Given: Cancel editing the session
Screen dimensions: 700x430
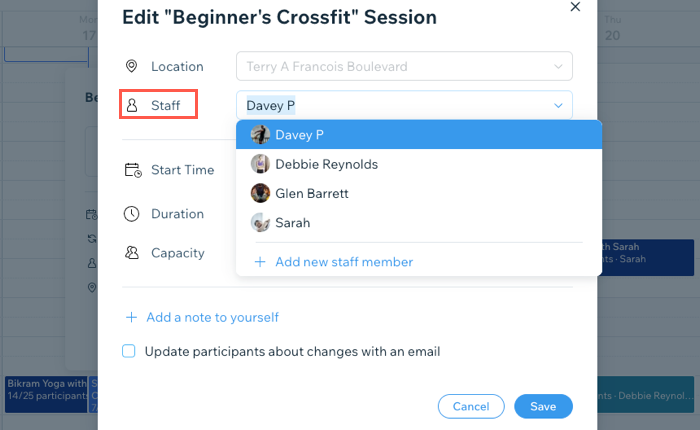Looking at the screenshot, I should (x=471, y=406).
